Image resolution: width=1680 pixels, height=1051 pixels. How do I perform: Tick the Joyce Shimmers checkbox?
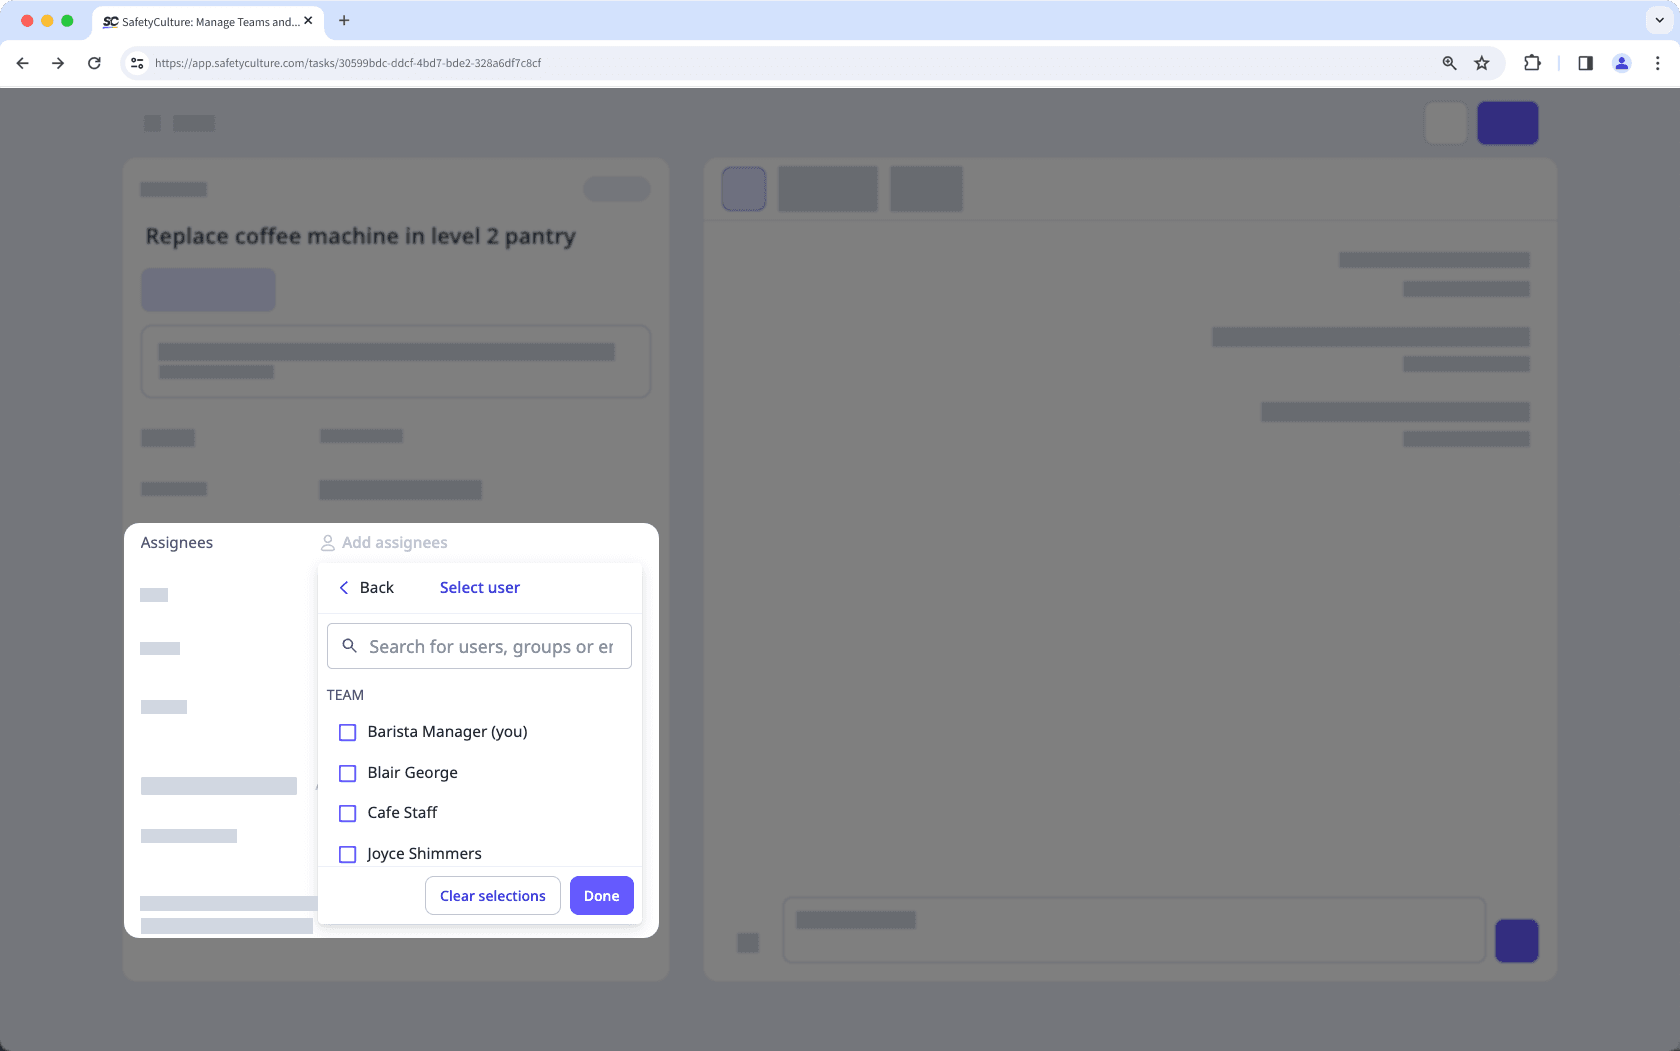[347, 854]
